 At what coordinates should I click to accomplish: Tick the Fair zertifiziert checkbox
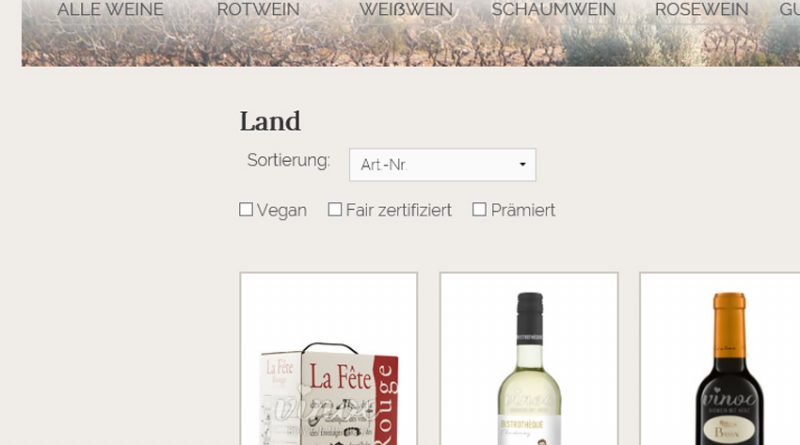(x=335, y=209)
